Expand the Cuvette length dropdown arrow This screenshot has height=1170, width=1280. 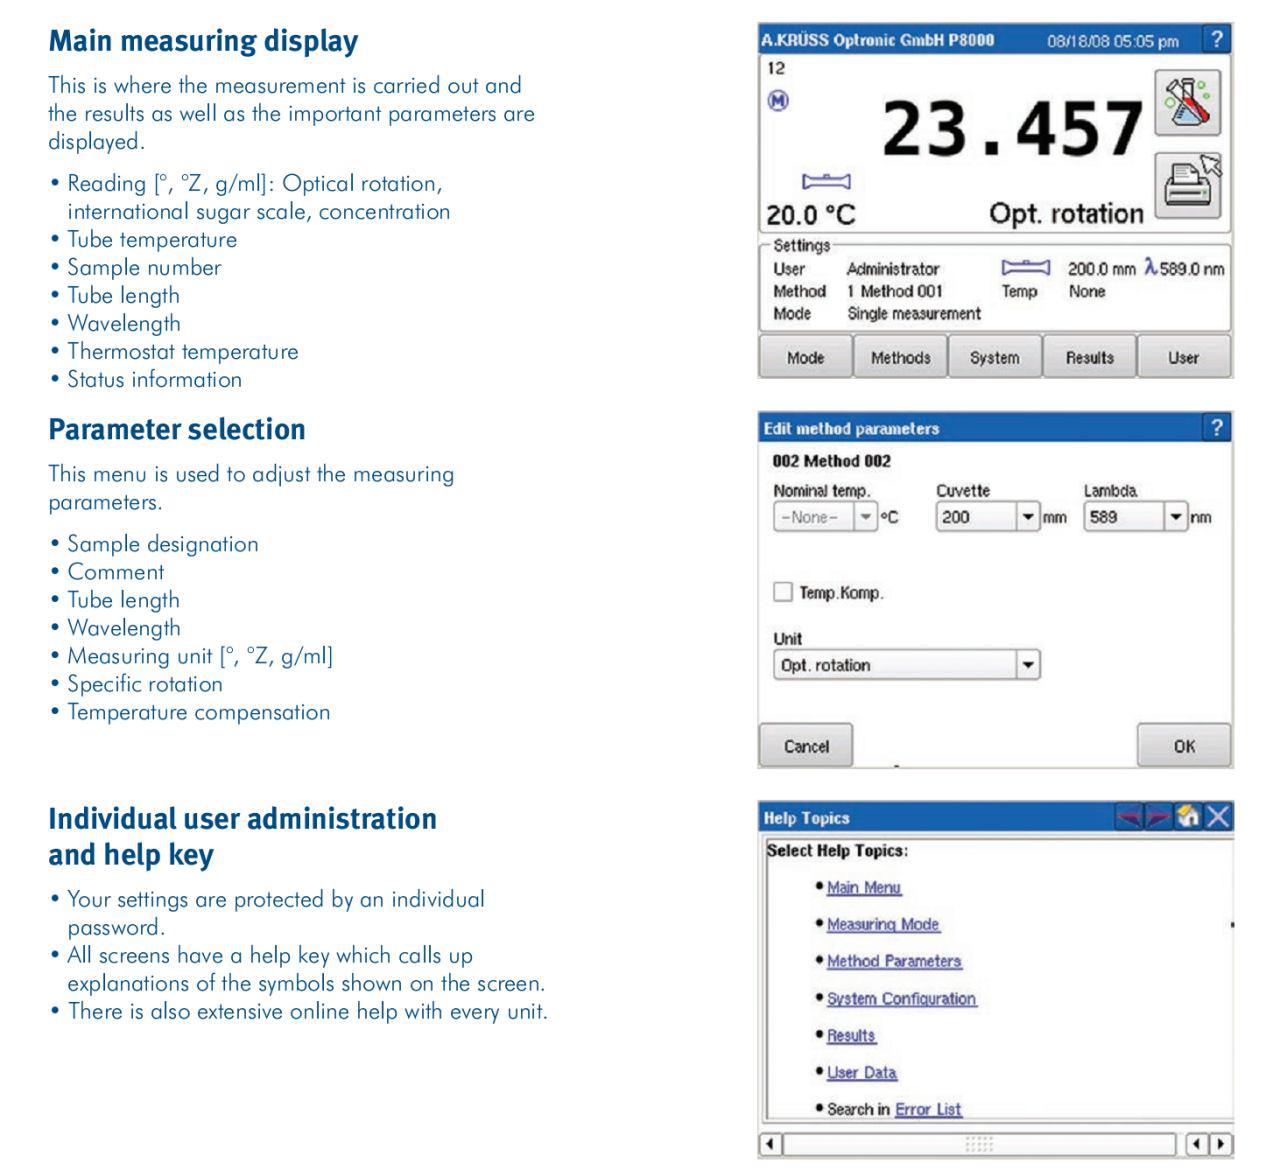(1028, 517)
